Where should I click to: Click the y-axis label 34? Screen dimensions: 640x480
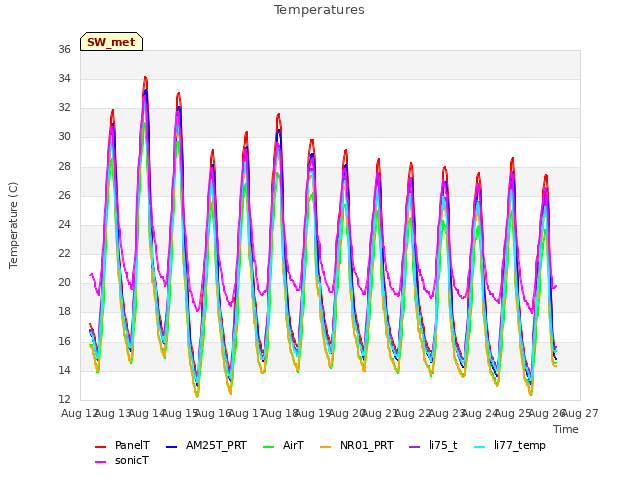(64, 78)
